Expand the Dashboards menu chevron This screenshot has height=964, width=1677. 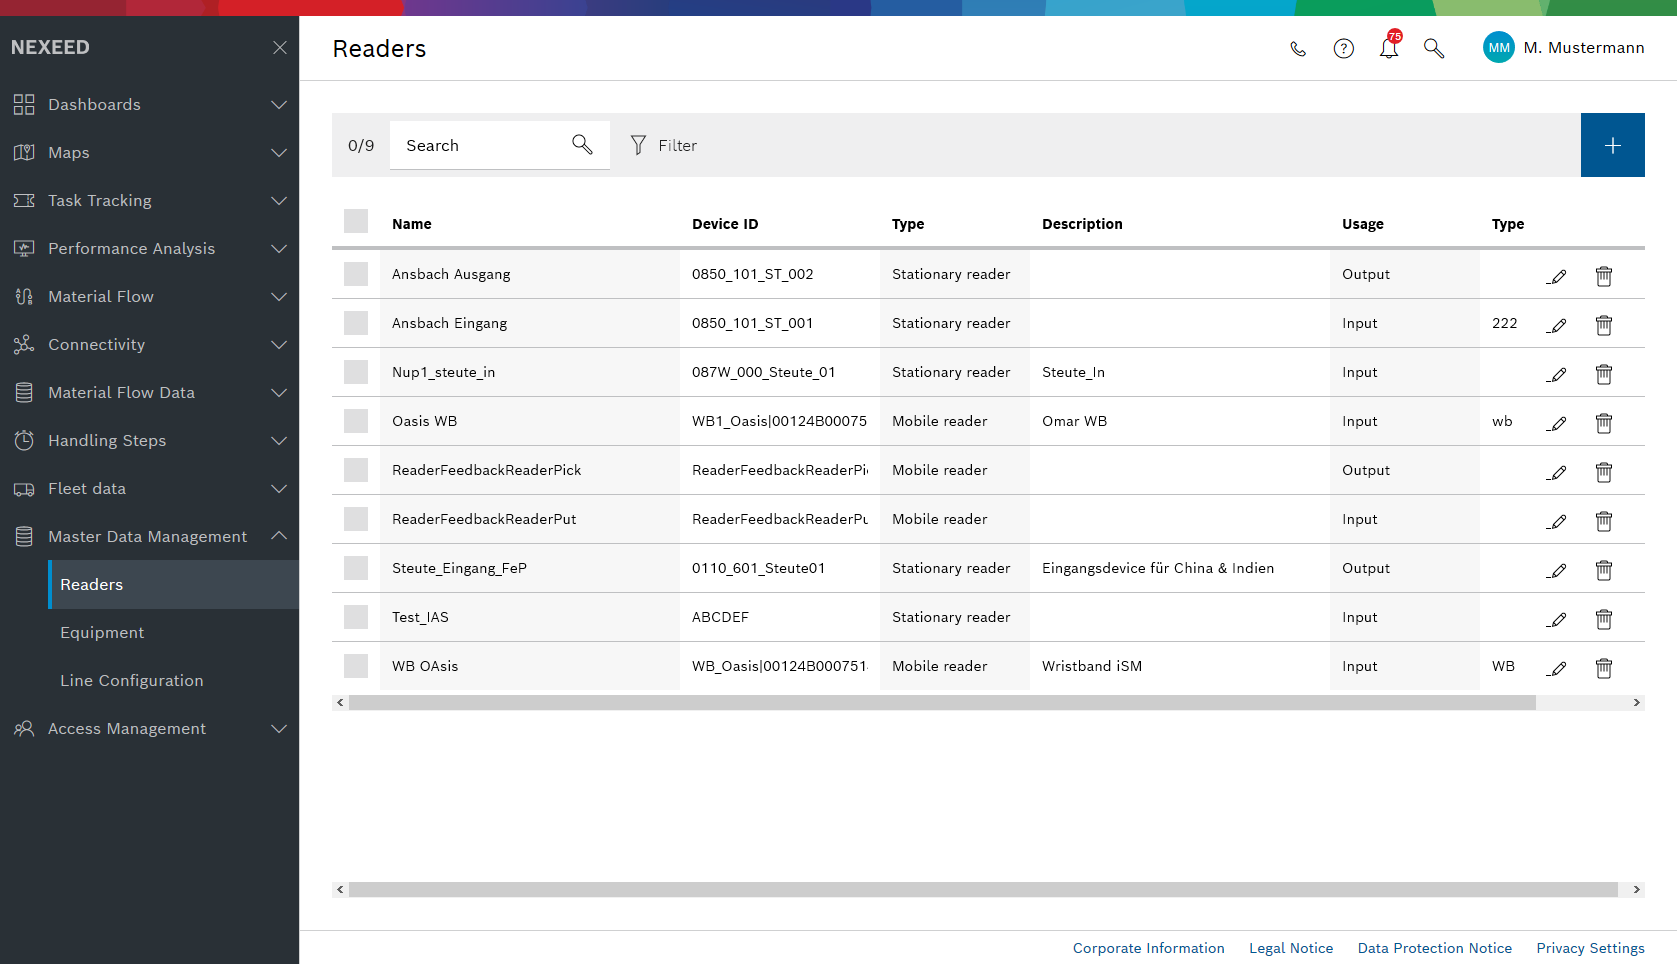279,105
